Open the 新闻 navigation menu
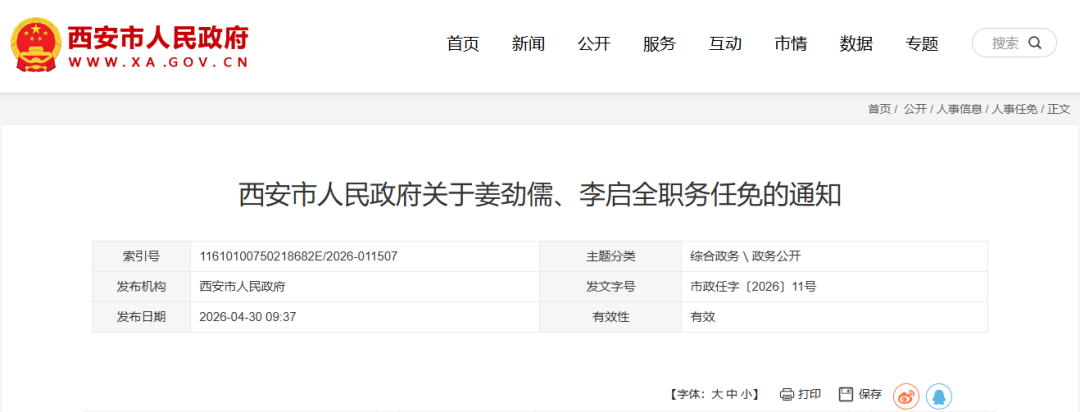 point(528,44)
